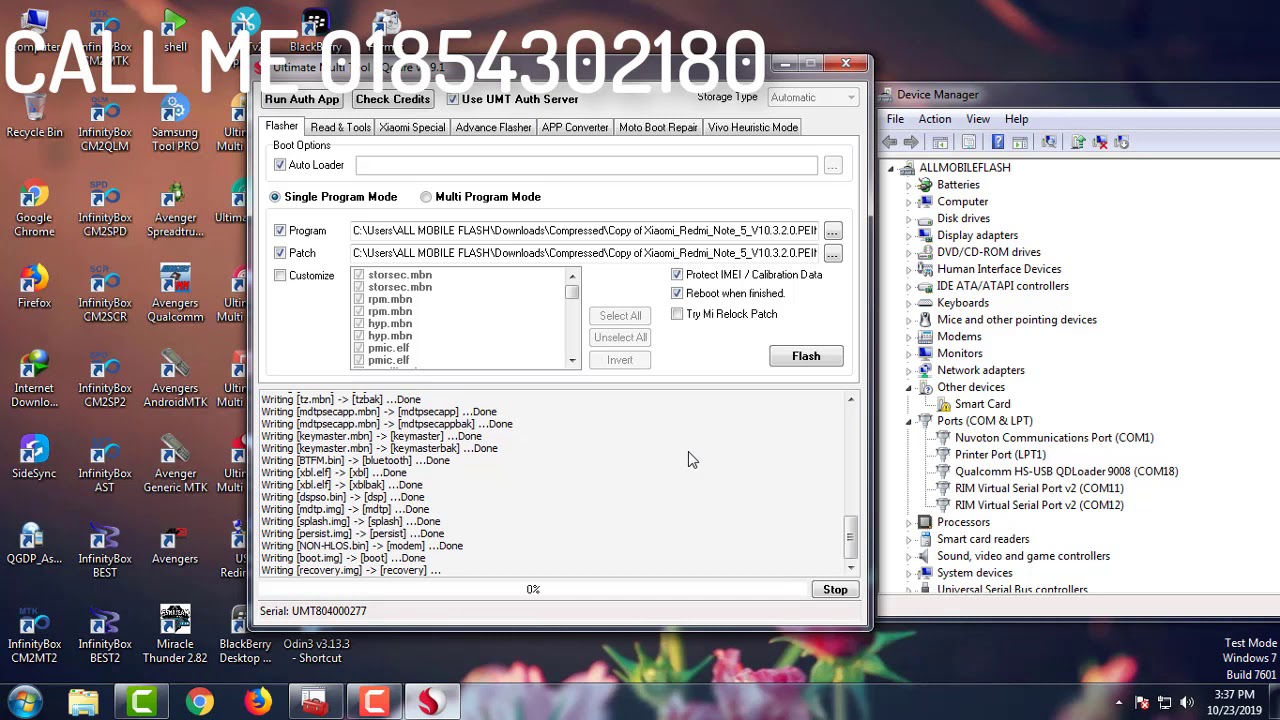Image resolution: width=1280 pixels, height=720 pixels.
Task: Select the Internet Download Manager desktop icon
Action: [x=34, y=378]
